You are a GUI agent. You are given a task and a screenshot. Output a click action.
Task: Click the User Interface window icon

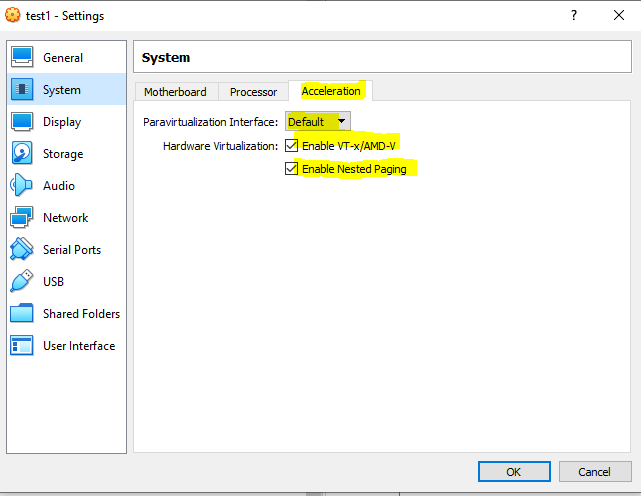22,345
